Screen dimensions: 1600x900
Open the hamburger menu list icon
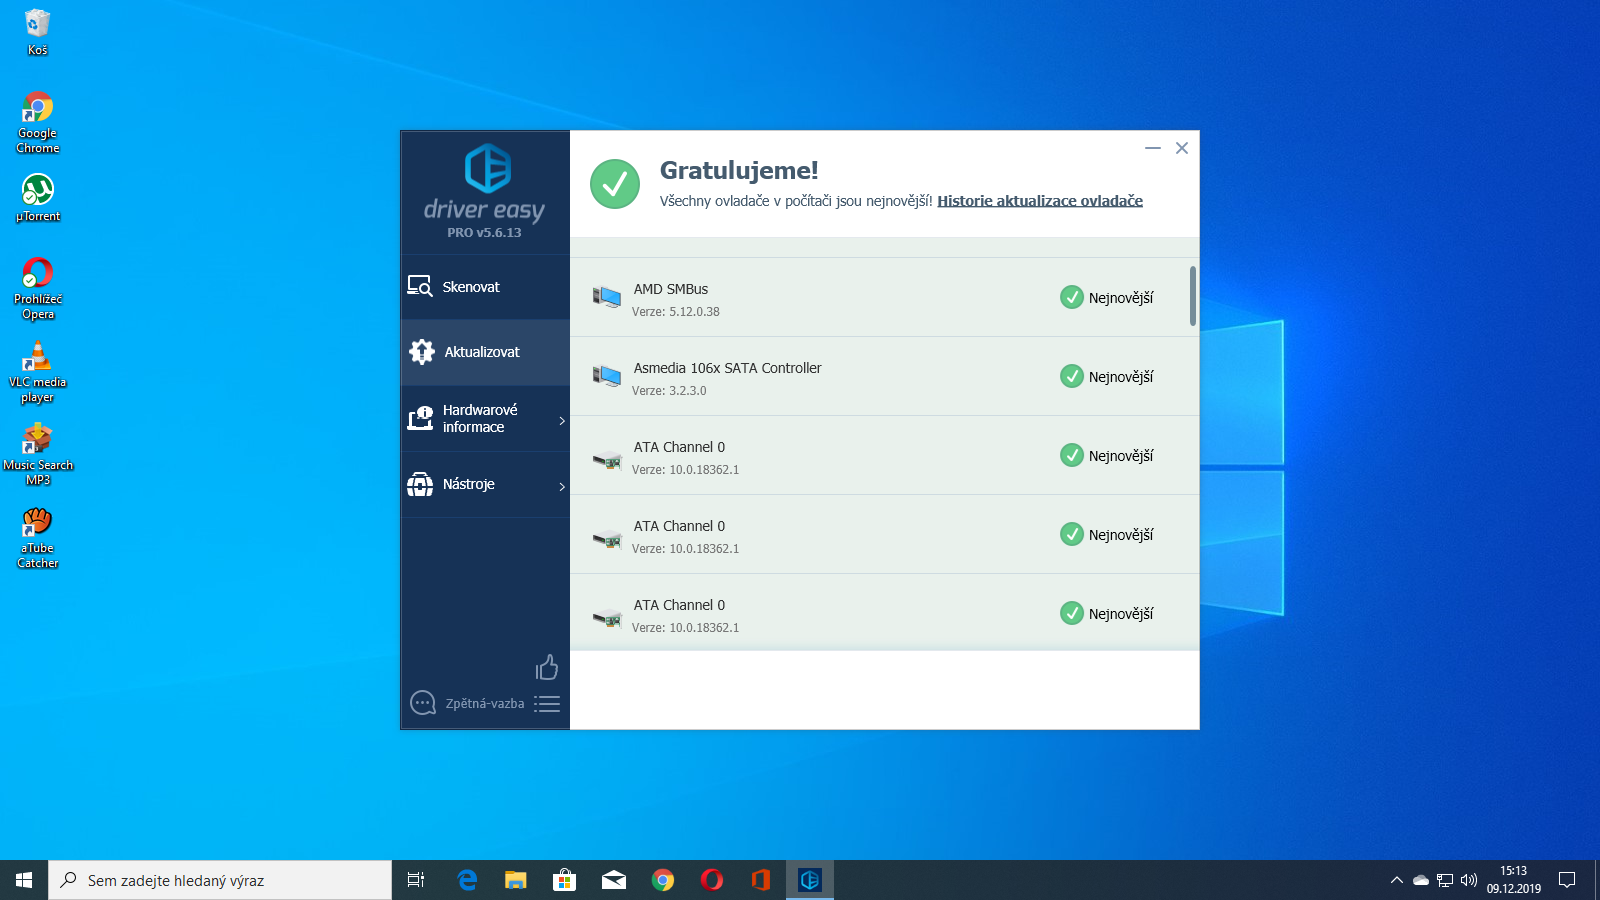click(547, 704)
